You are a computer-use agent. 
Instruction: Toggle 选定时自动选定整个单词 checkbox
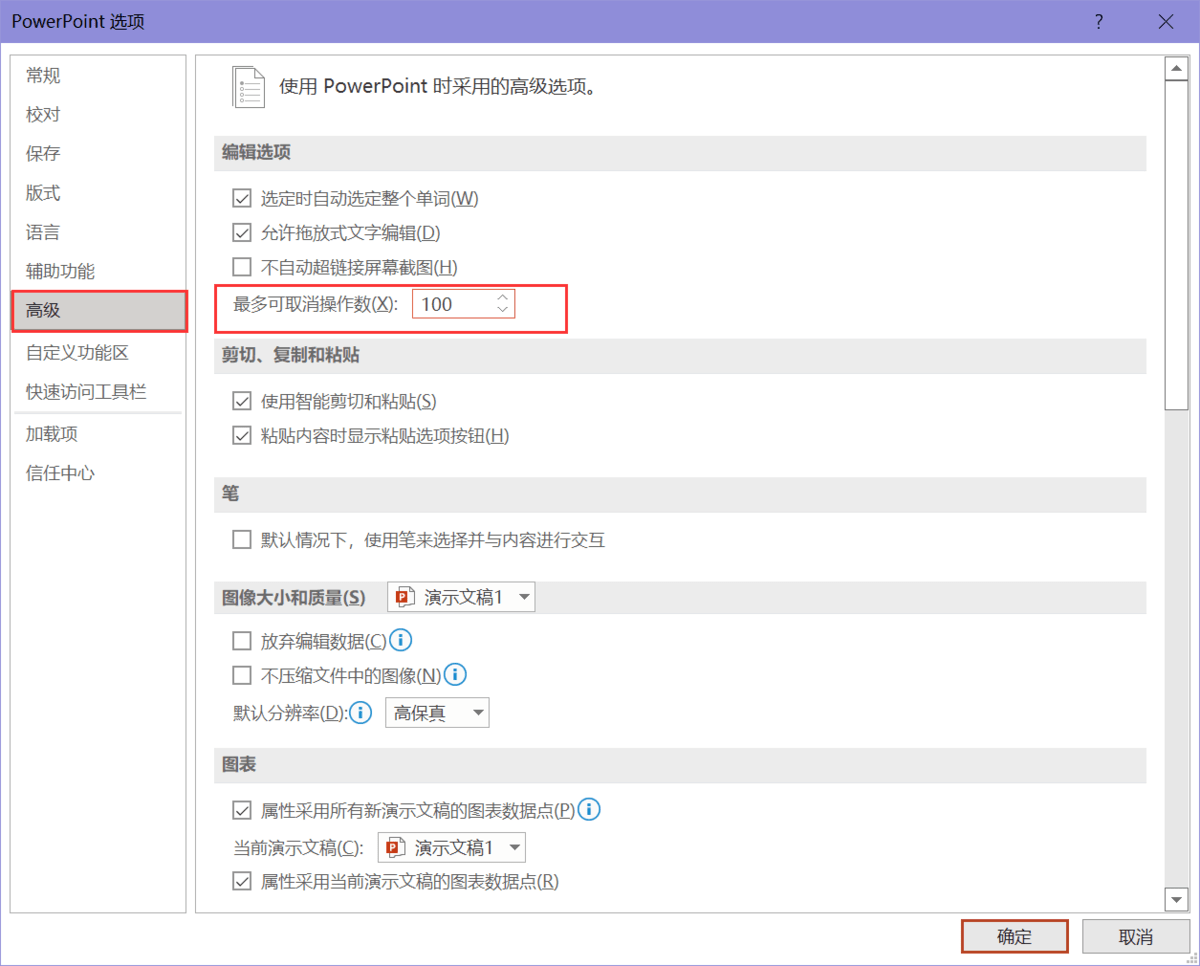[x=241, y=198]
